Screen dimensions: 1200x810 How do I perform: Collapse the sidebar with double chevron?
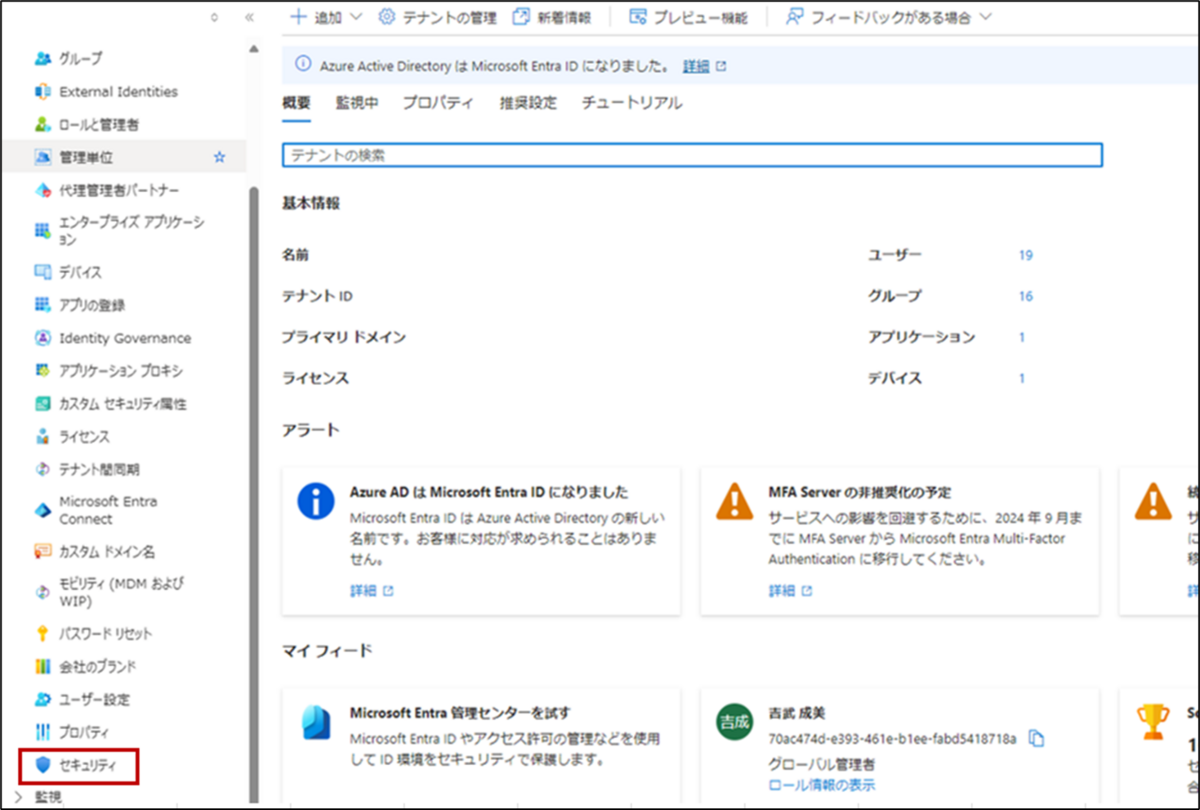pyautogui.click(x=248, y=17)
